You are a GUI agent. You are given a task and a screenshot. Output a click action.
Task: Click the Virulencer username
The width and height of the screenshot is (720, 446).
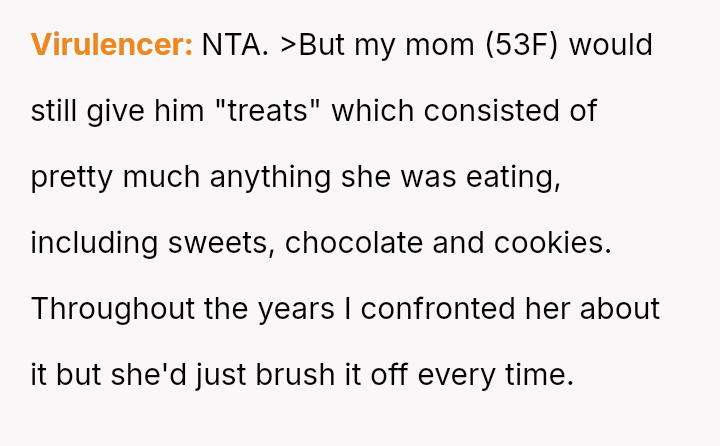tap(111, 45)
